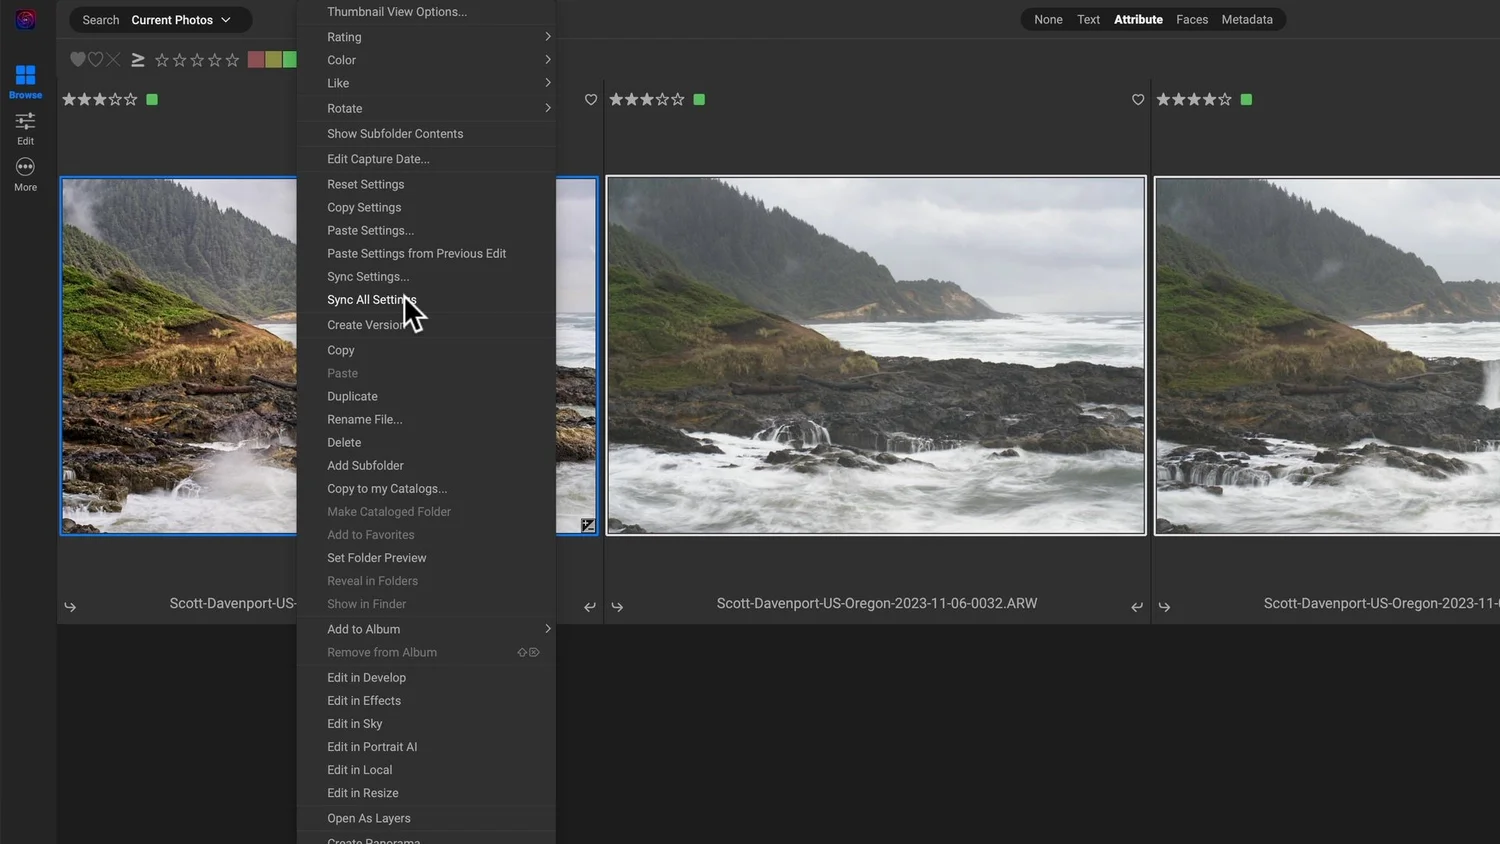Click the X reject filter icon
Screen dimensions: 1500x844
113,59
